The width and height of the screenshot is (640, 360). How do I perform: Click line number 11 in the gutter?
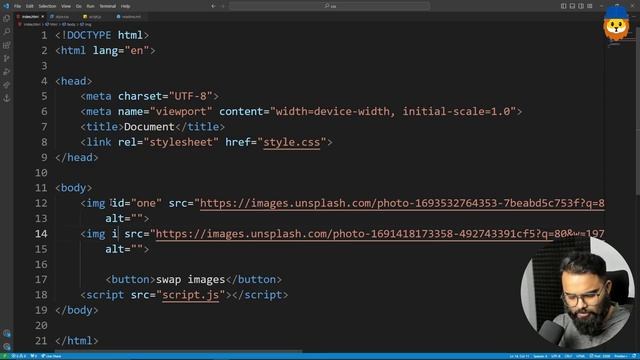tap(41, 188)
